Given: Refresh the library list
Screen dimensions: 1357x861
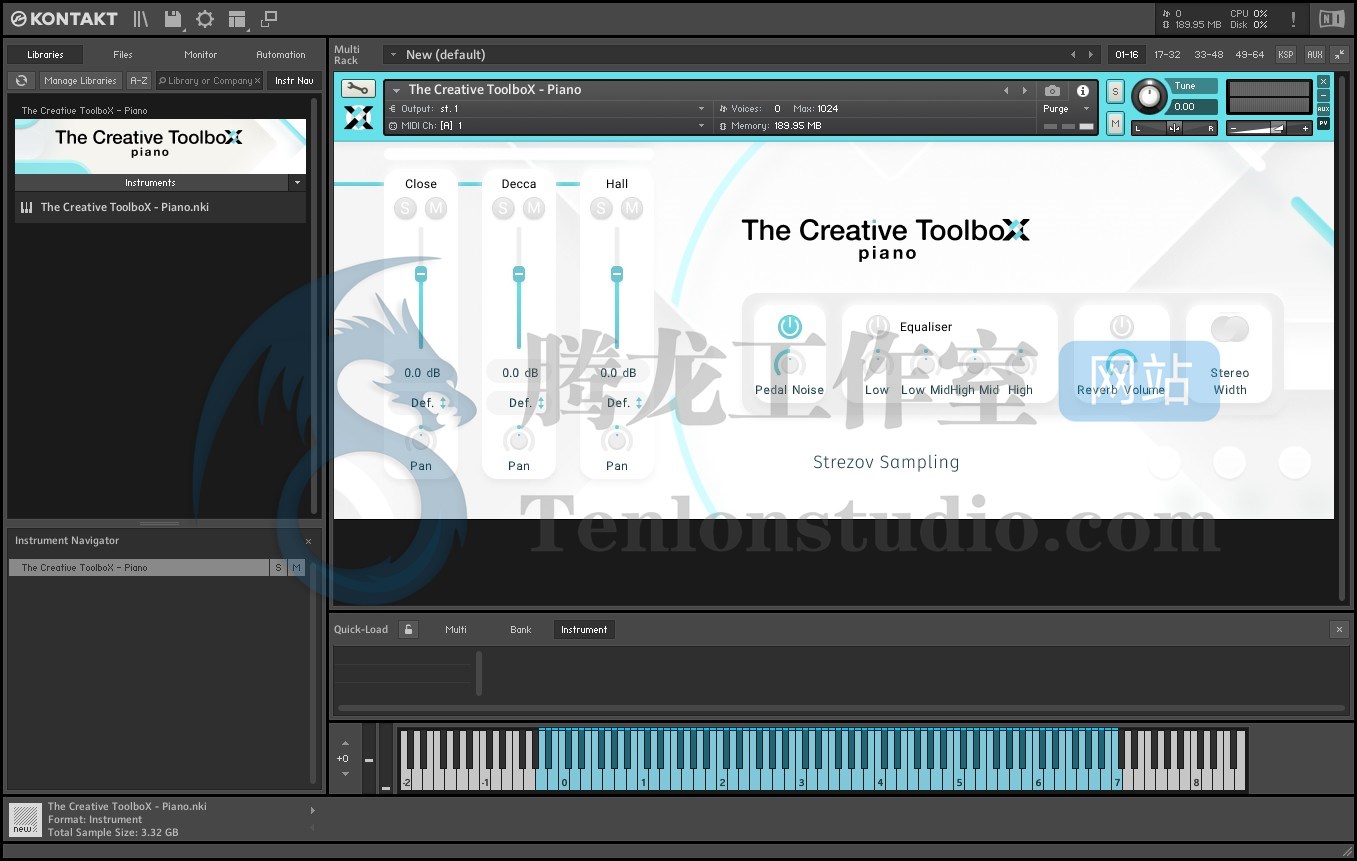Looking at the screenshot, I should point(21,80).
